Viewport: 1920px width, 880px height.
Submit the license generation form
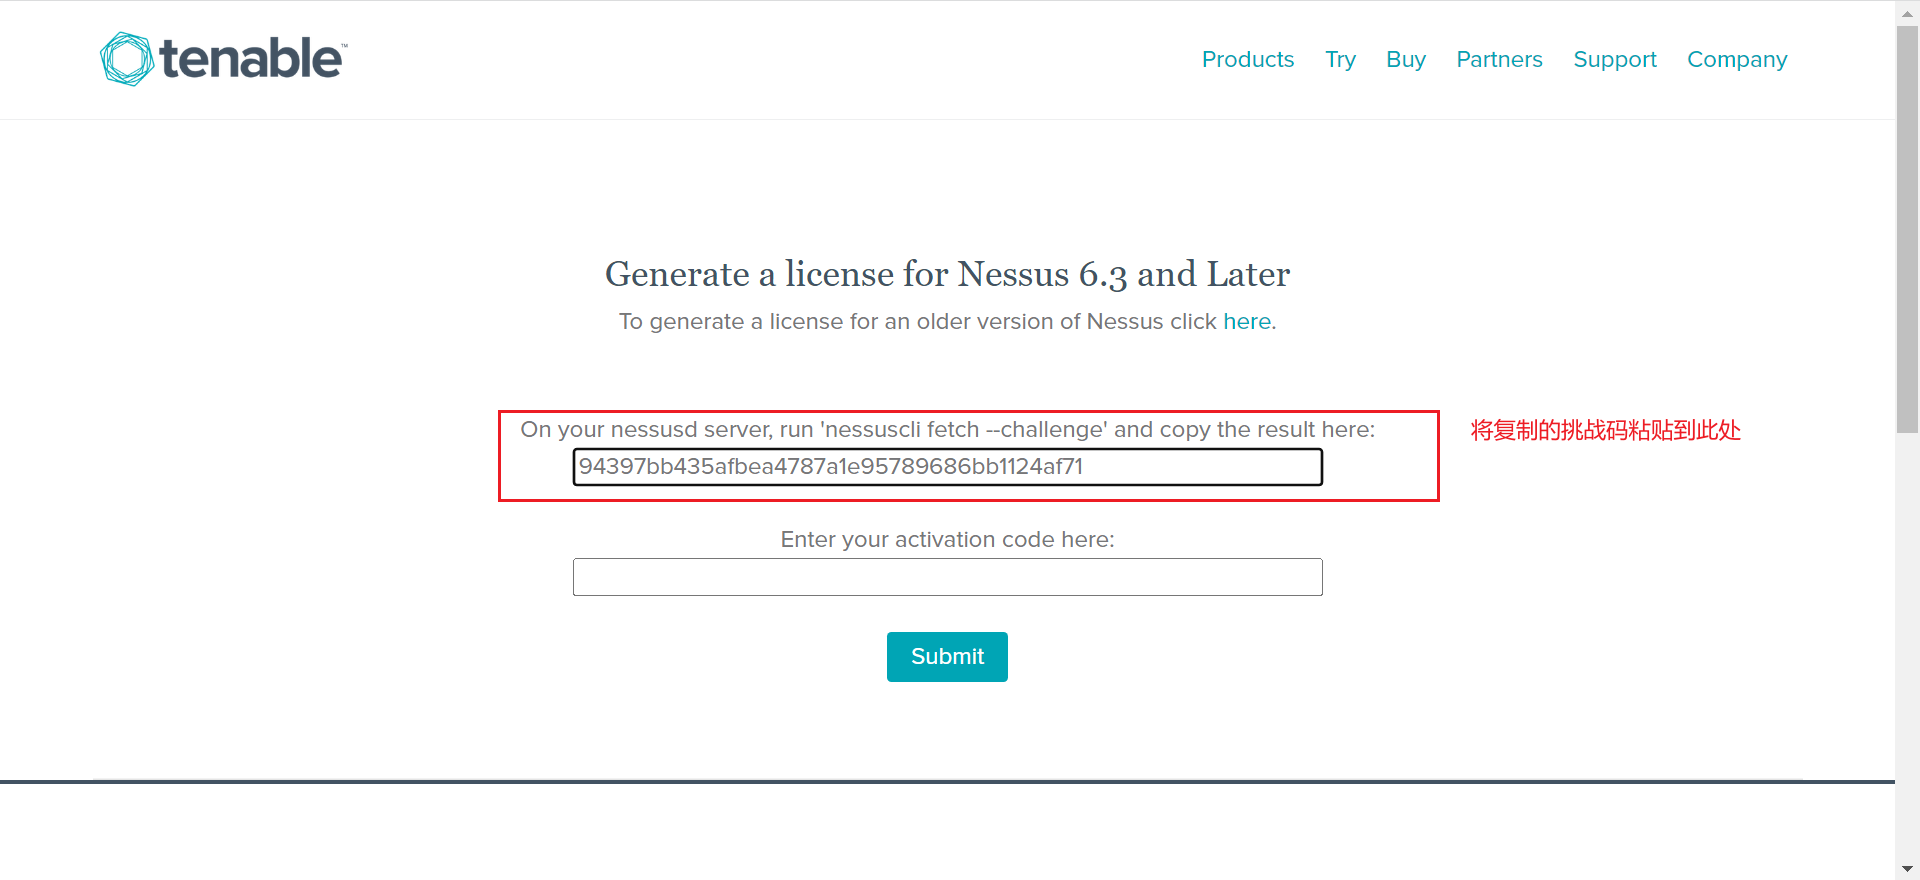(947, 657)
